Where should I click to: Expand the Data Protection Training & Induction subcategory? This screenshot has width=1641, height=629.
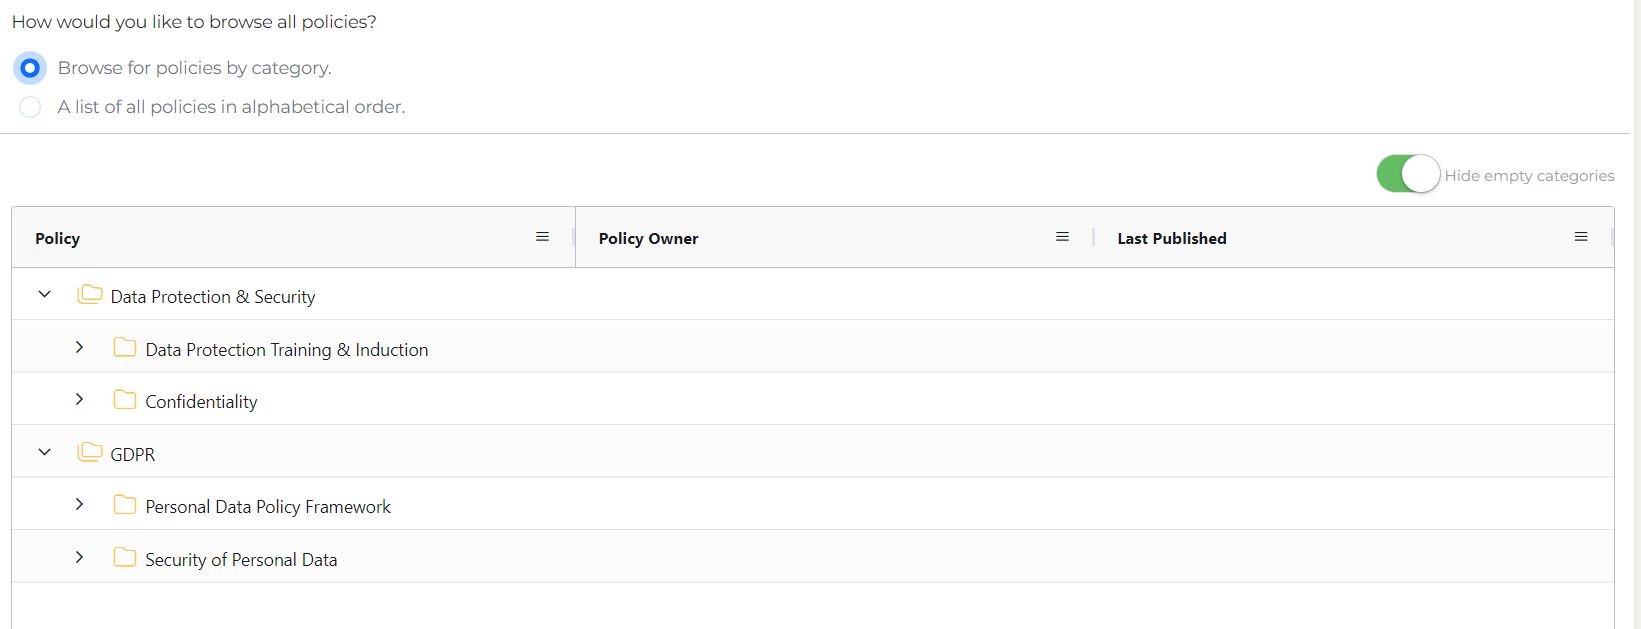click(x=79, y=347)
